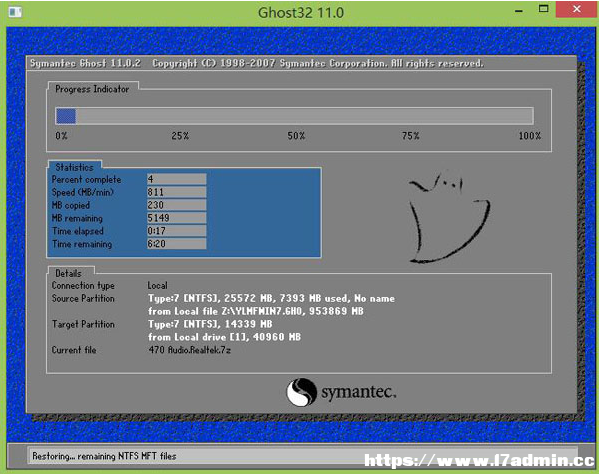
Task: Click the Local connection value
Action: (157, 285)
